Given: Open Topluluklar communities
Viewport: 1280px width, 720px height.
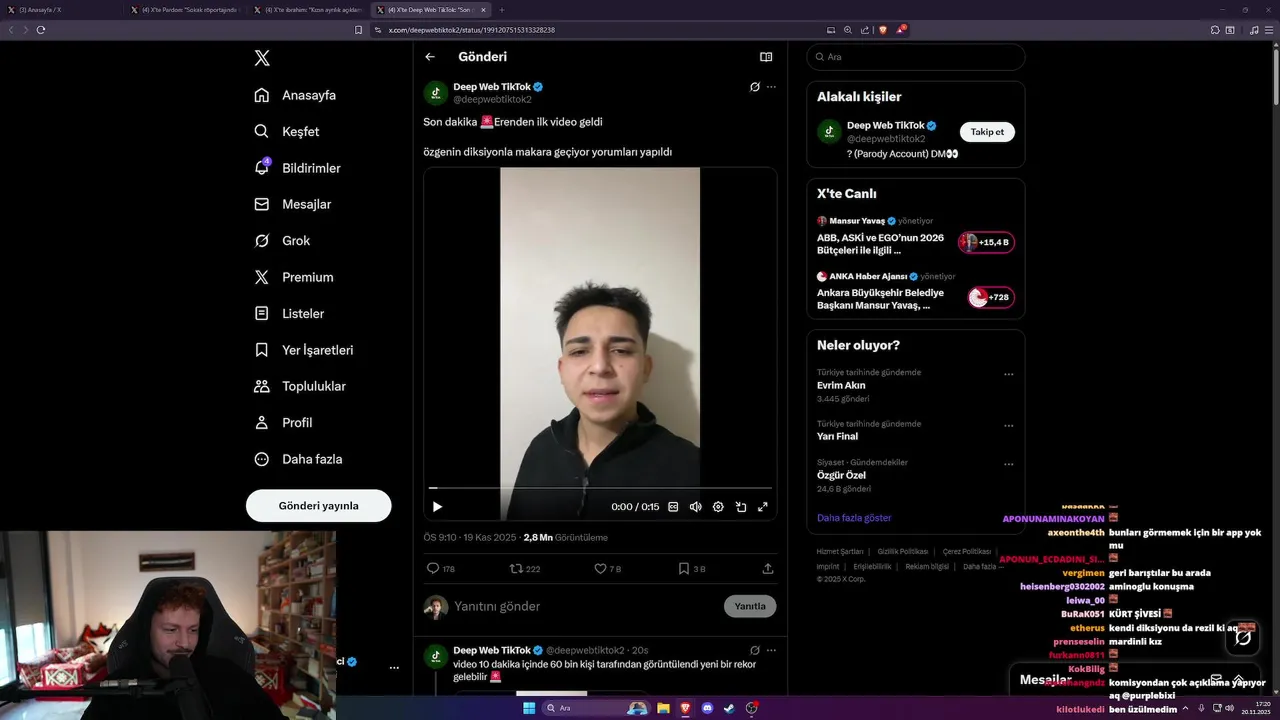Looking at the screenshot, I should tap(300, 386).
